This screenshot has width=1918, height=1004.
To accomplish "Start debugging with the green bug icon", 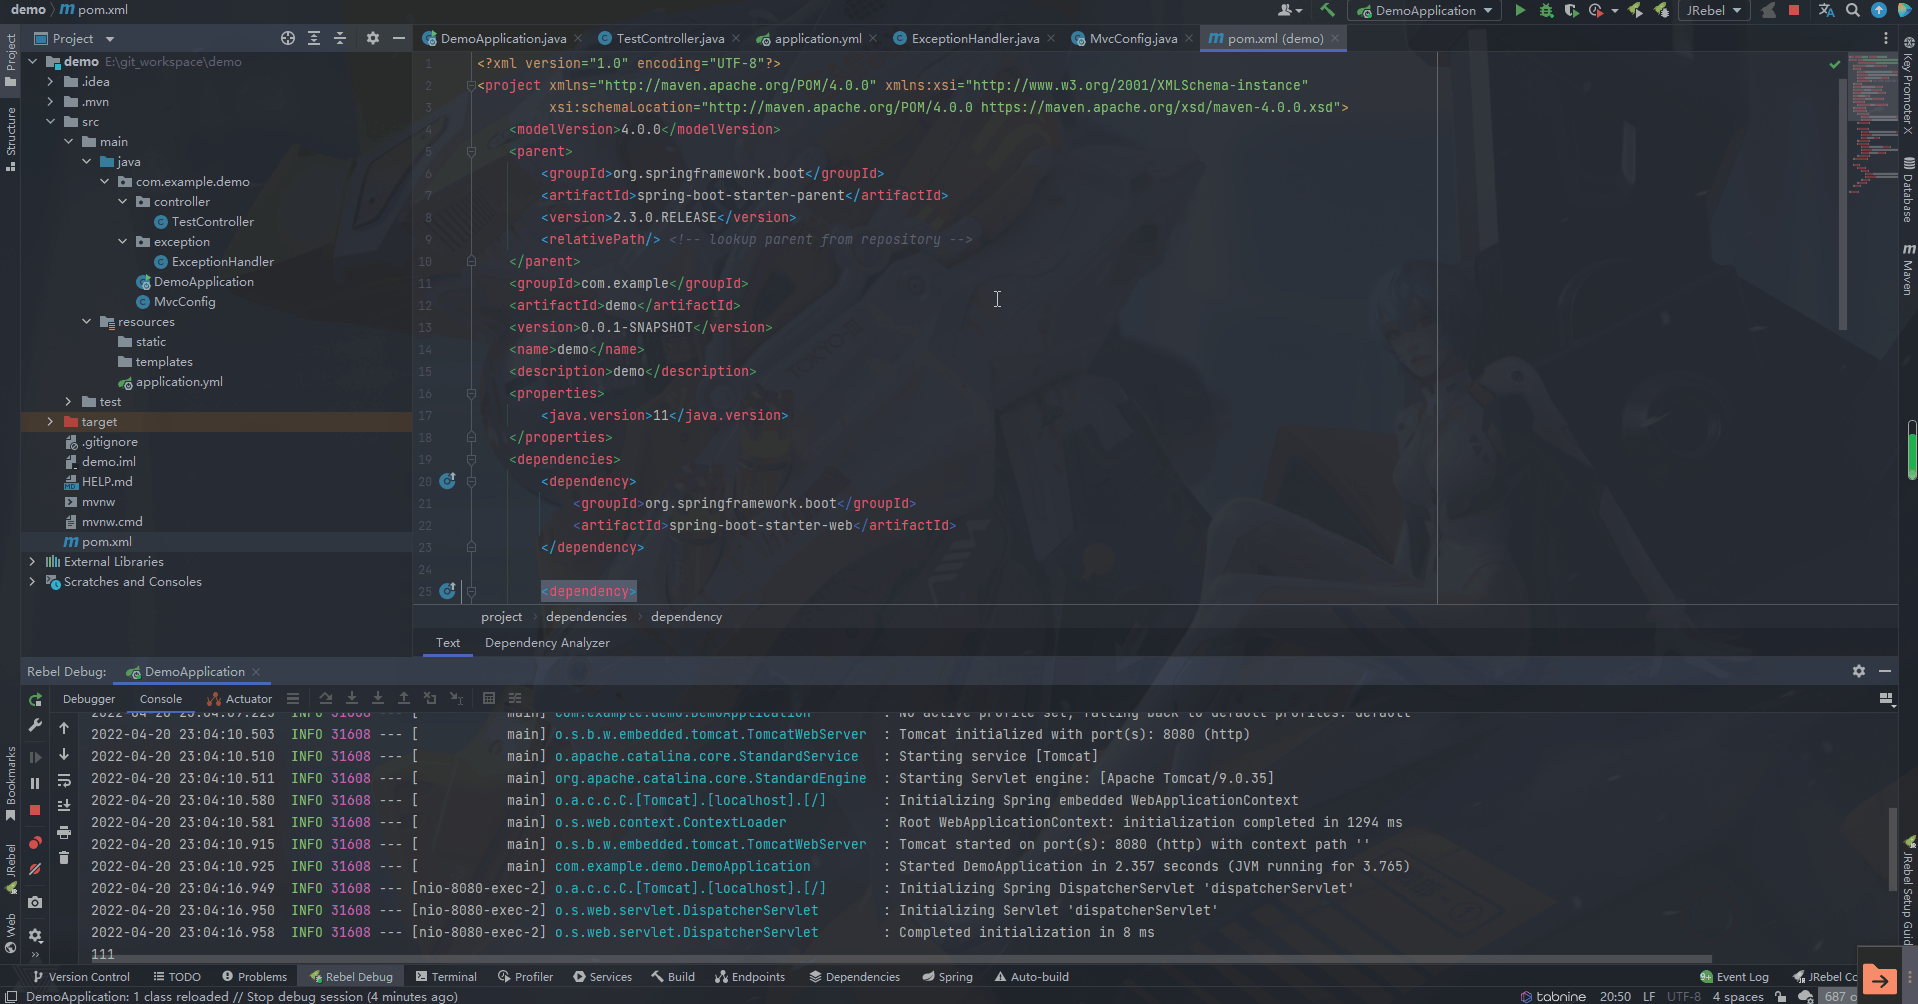I will click(x=1546, y=10).
